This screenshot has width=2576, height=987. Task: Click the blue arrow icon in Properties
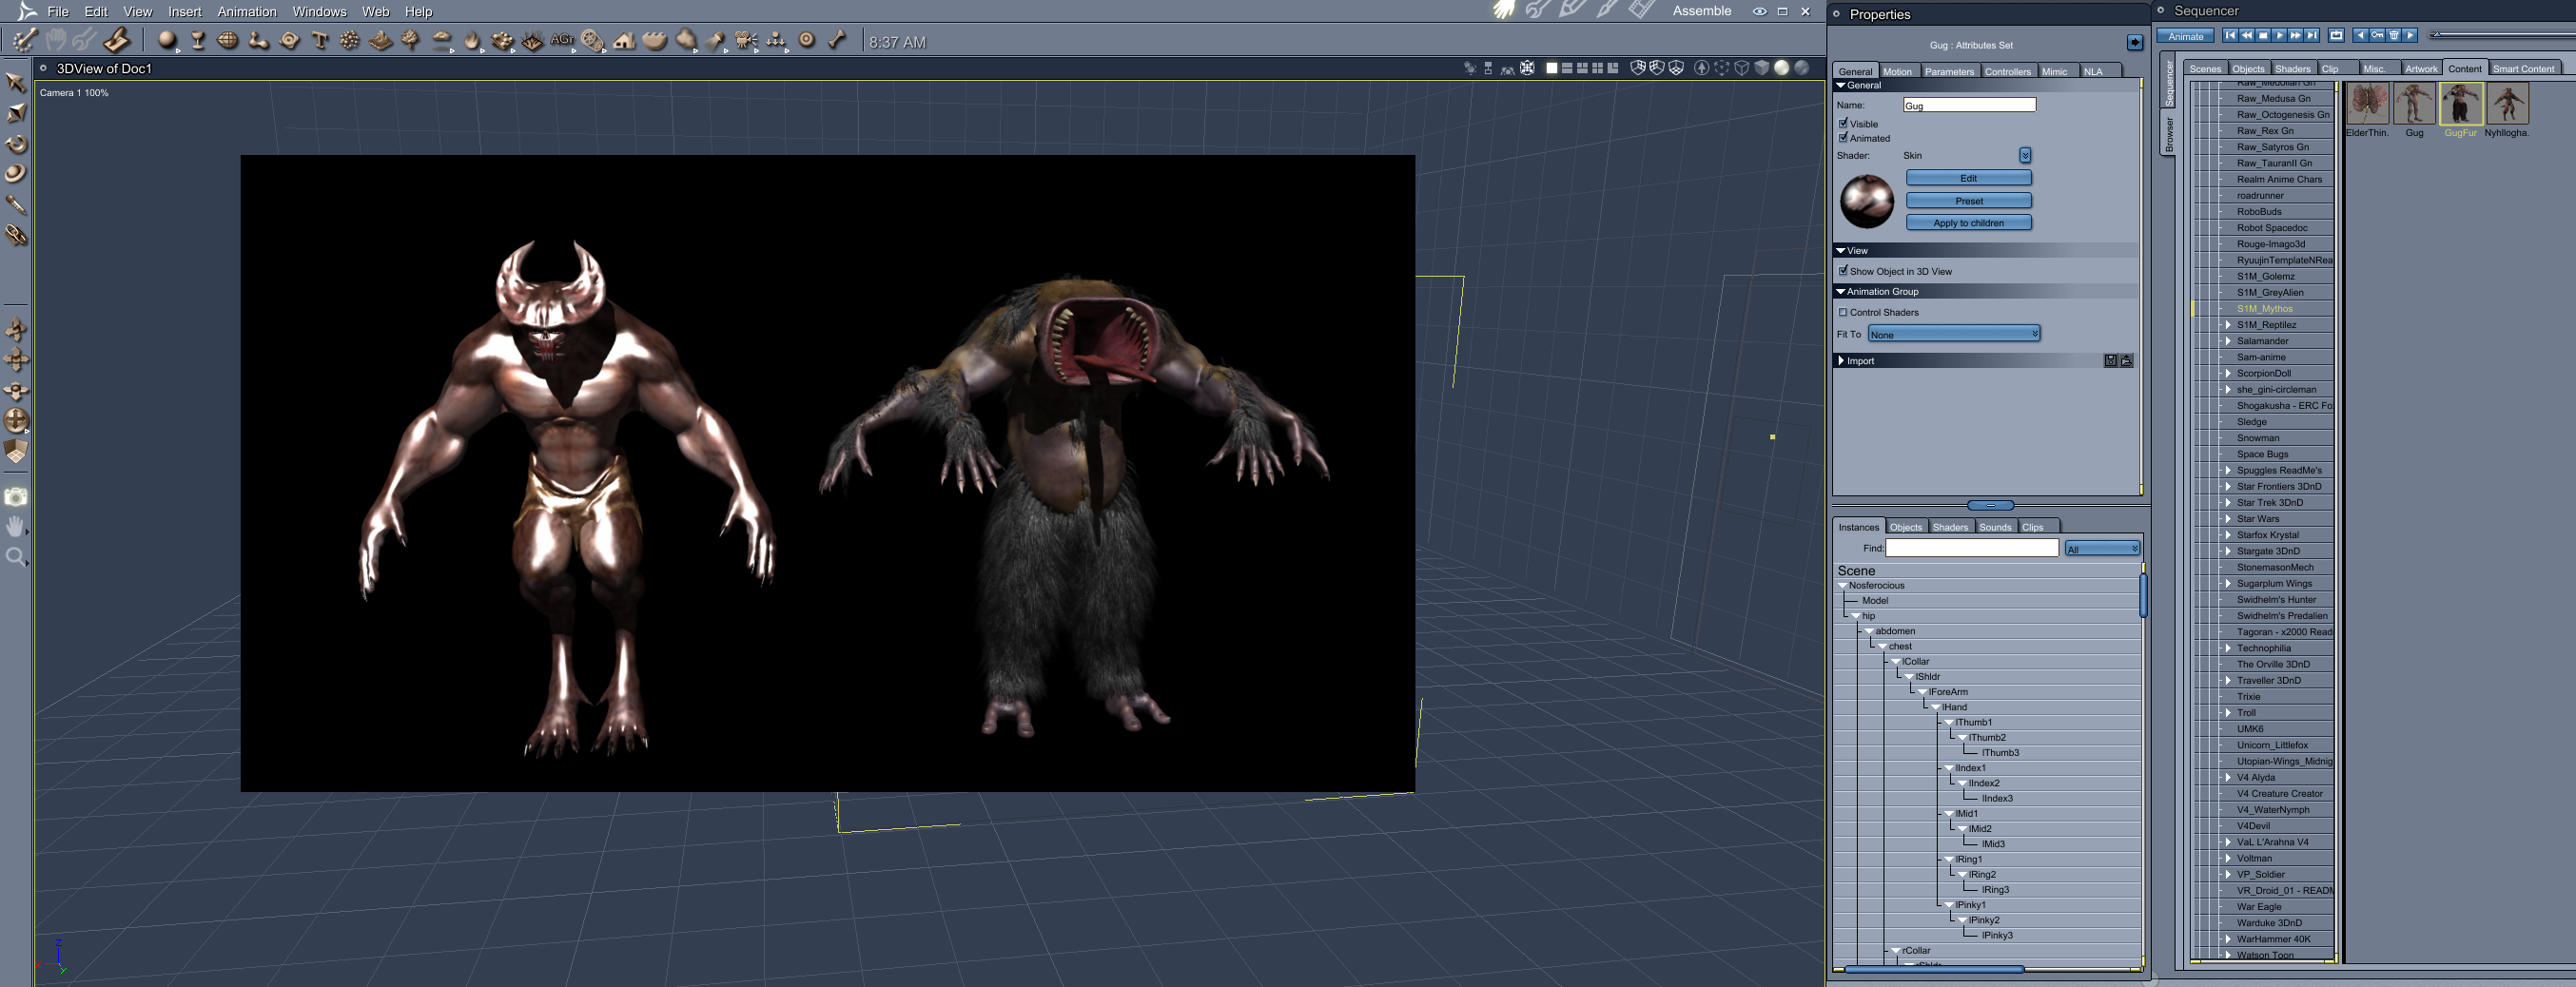[x=2134, y=42]
